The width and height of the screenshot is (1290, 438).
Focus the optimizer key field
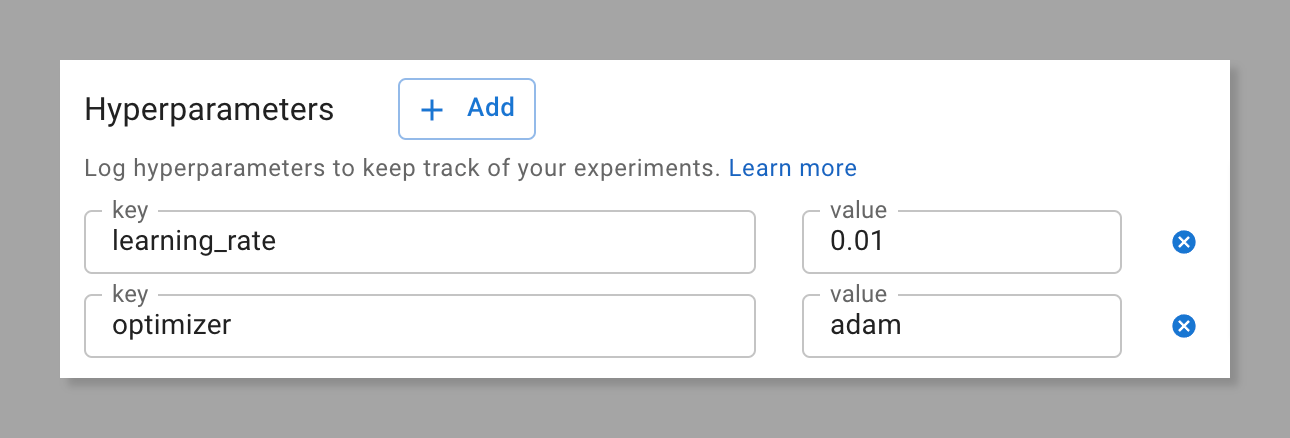coord(419,326)
